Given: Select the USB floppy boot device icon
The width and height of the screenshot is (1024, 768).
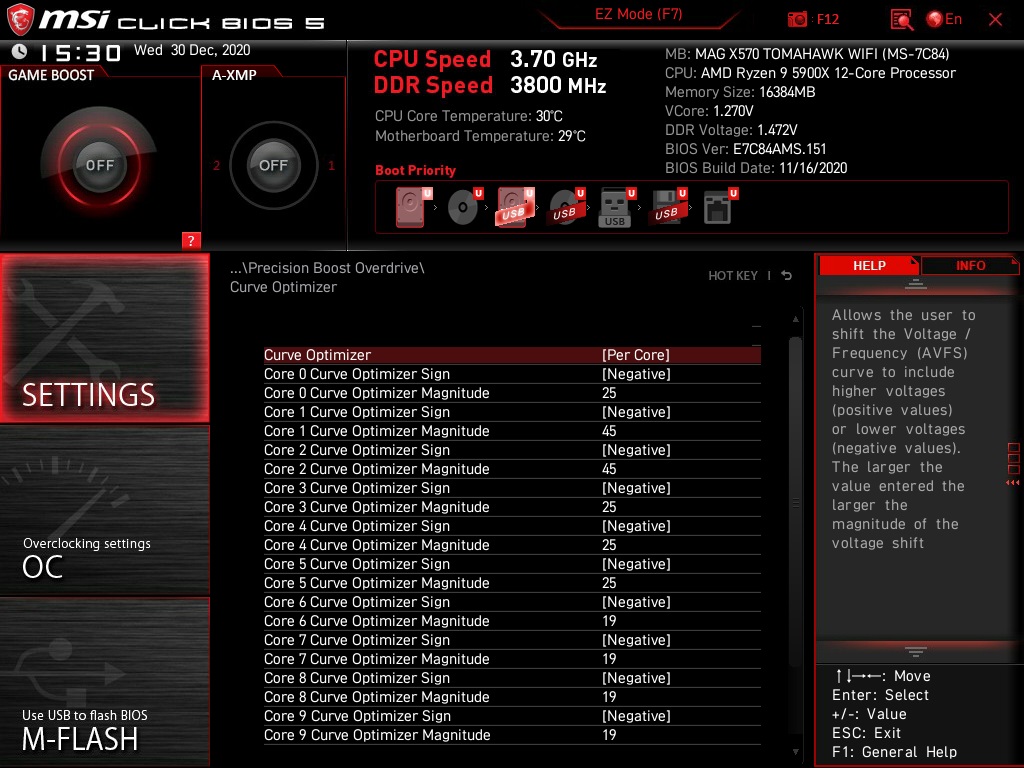Looking at the screenshot, I should [665, 205].
